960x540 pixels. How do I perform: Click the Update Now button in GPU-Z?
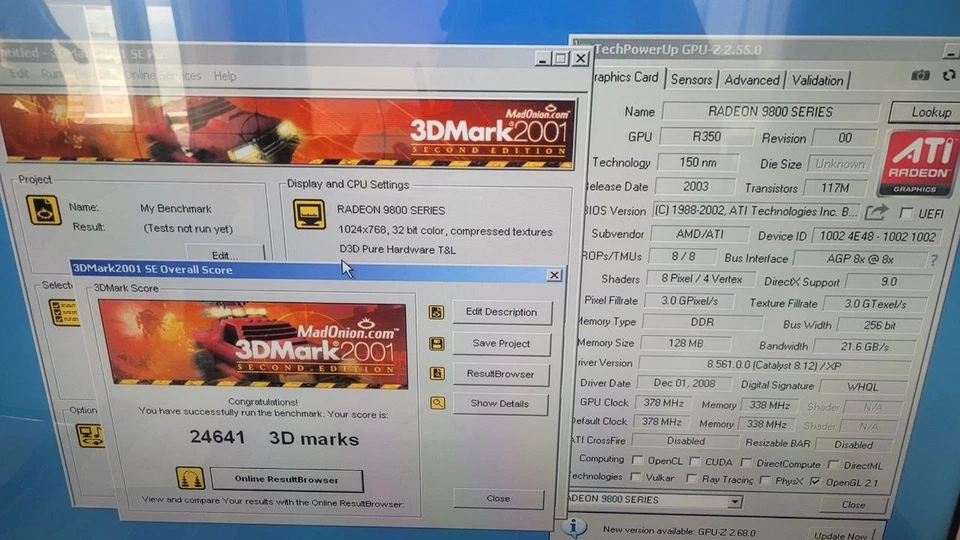[x=841, y=534]
